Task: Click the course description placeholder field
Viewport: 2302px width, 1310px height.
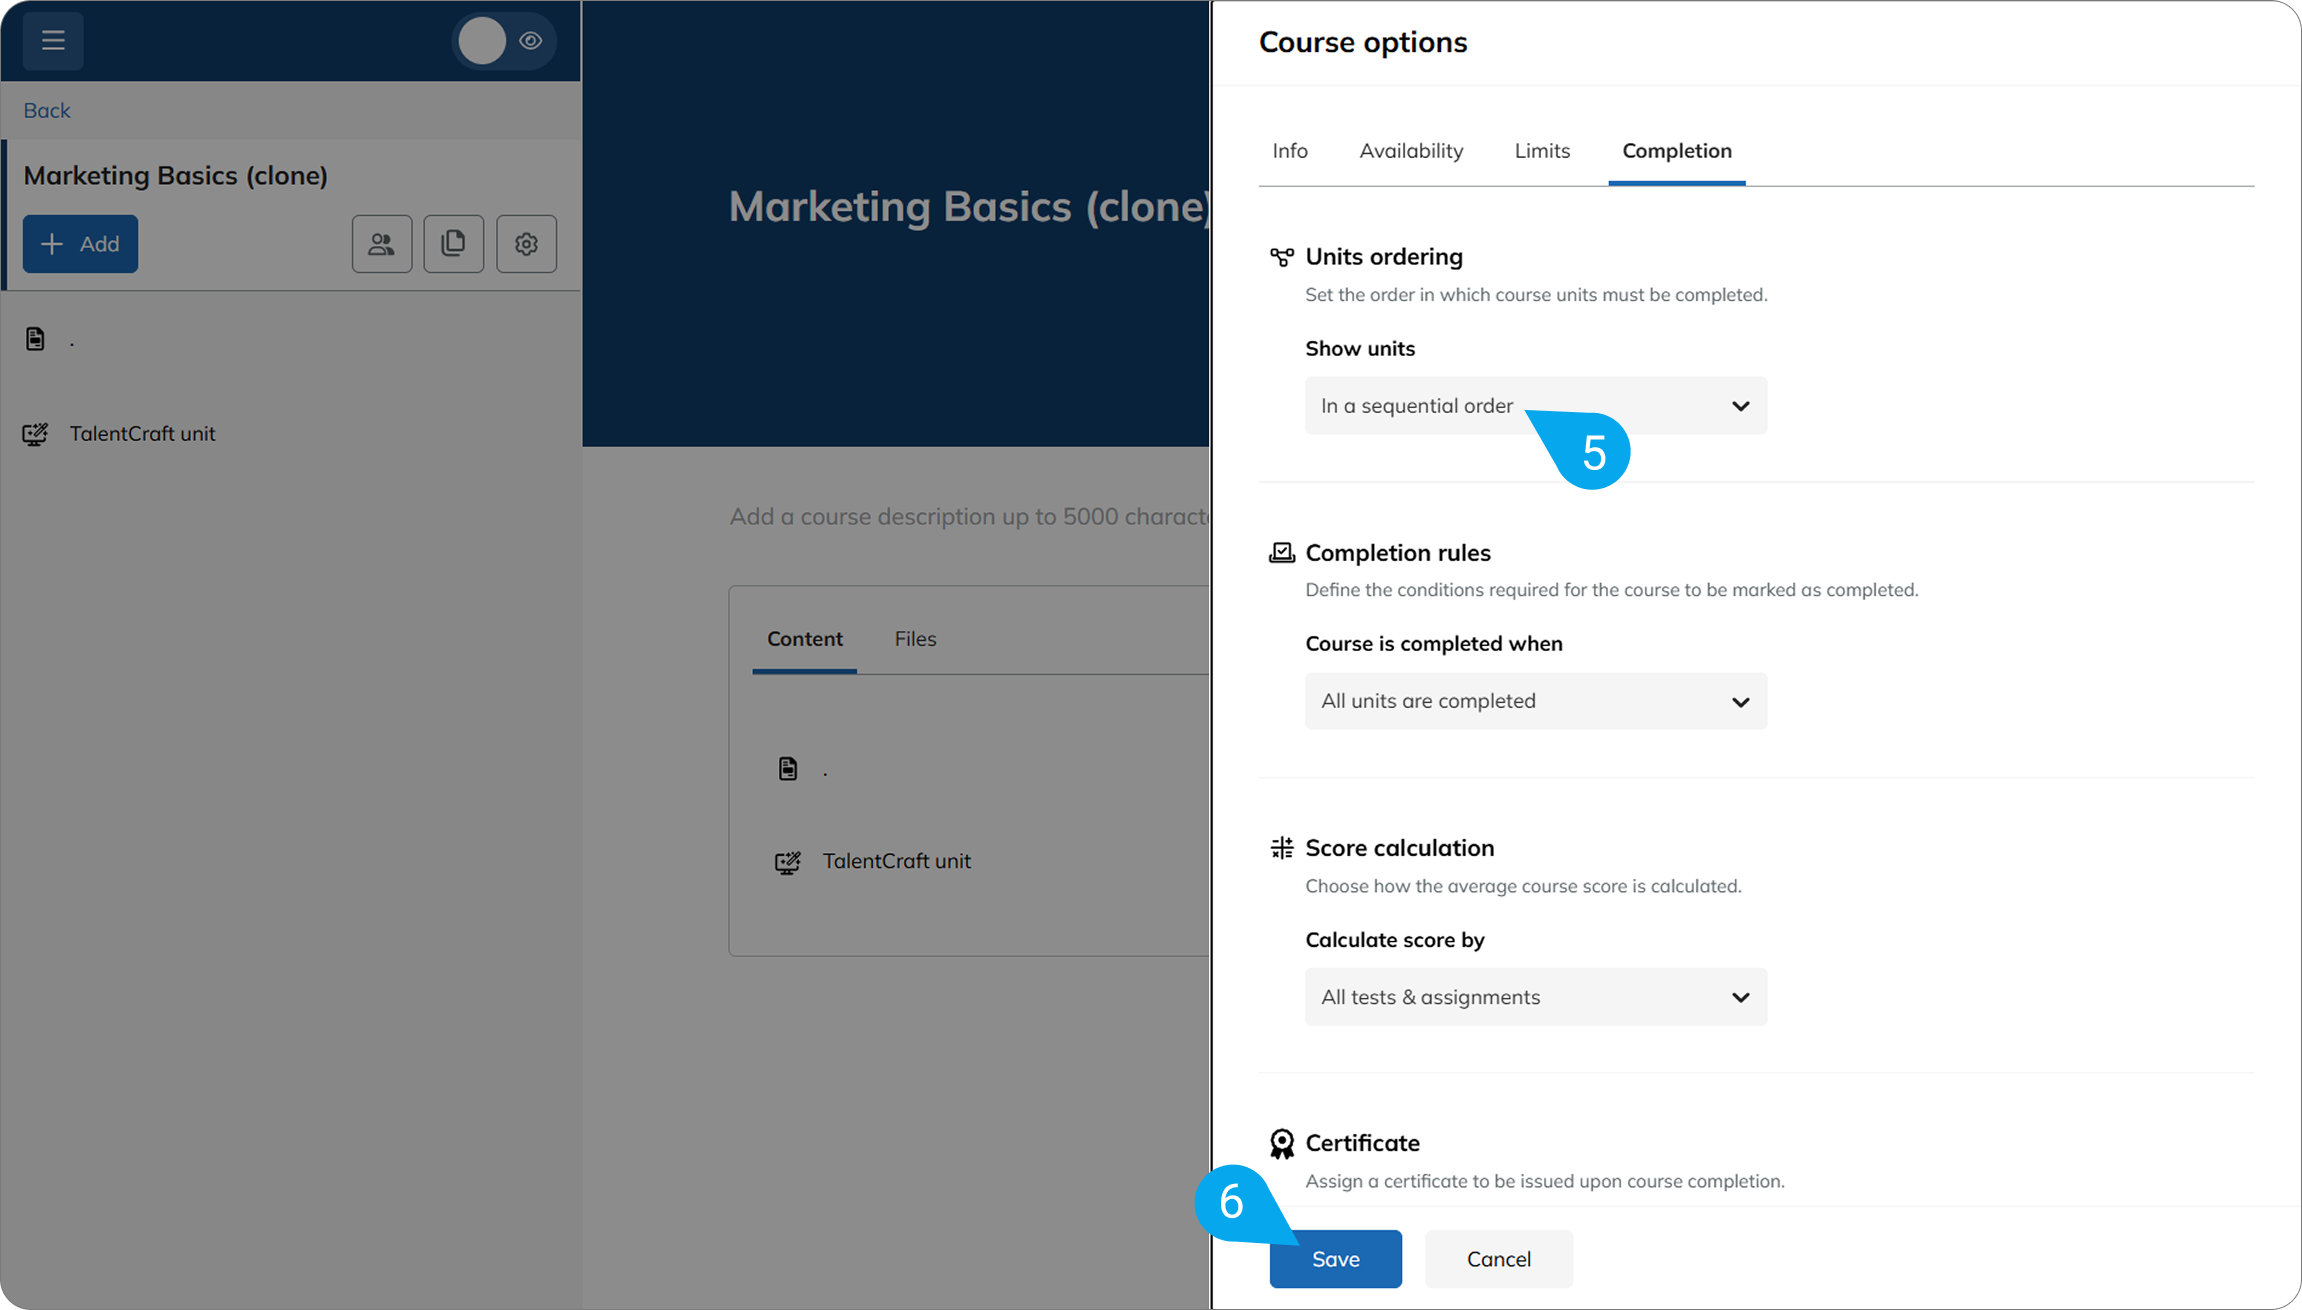Action: 969,517
